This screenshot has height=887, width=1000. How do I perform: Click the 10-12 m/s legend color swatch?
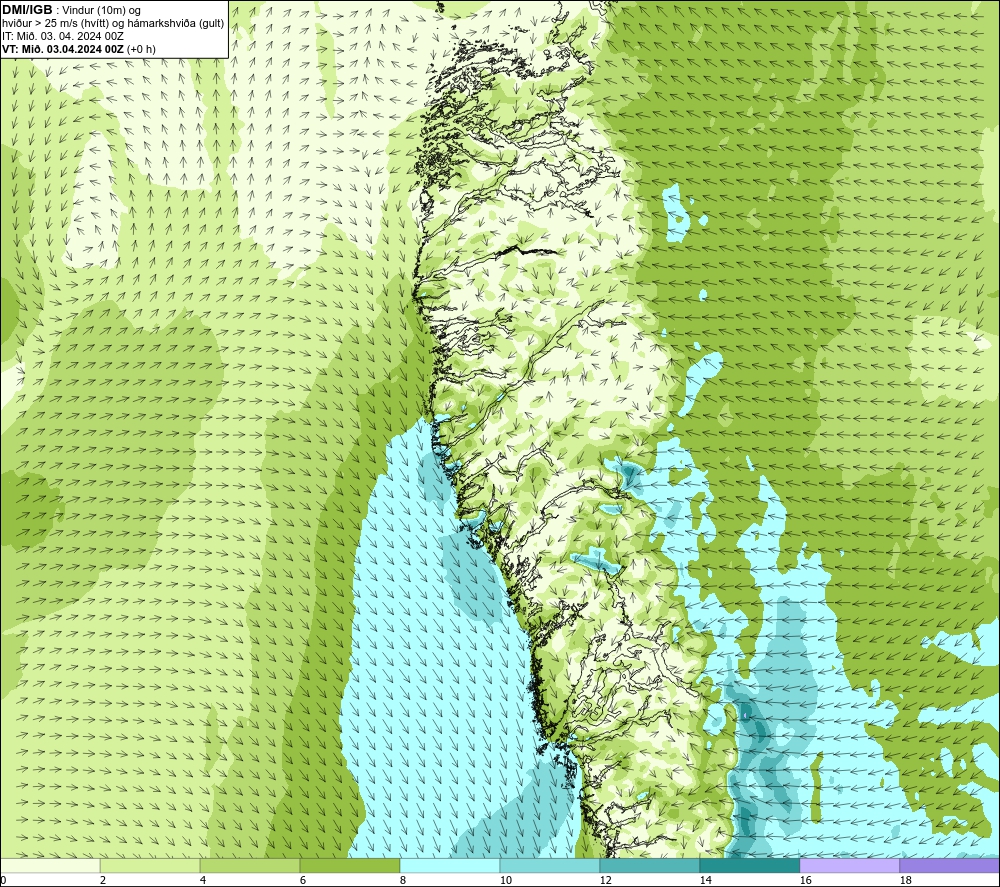[550, 865]
